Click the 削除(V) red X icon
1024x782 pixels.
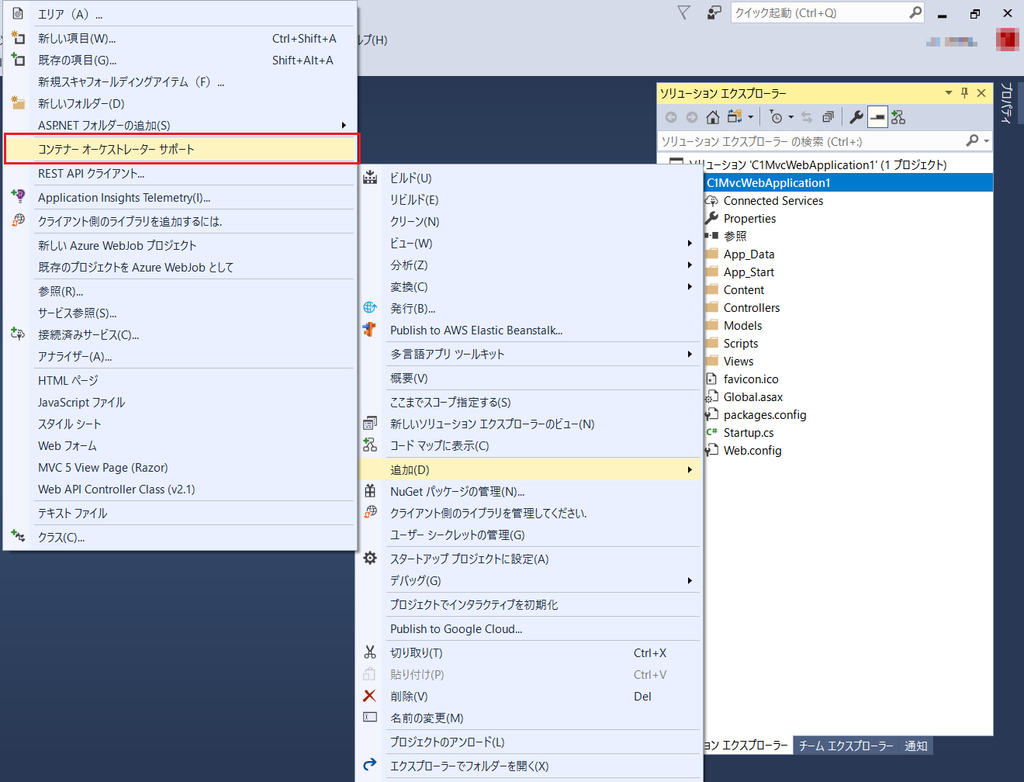pos(370,696)
